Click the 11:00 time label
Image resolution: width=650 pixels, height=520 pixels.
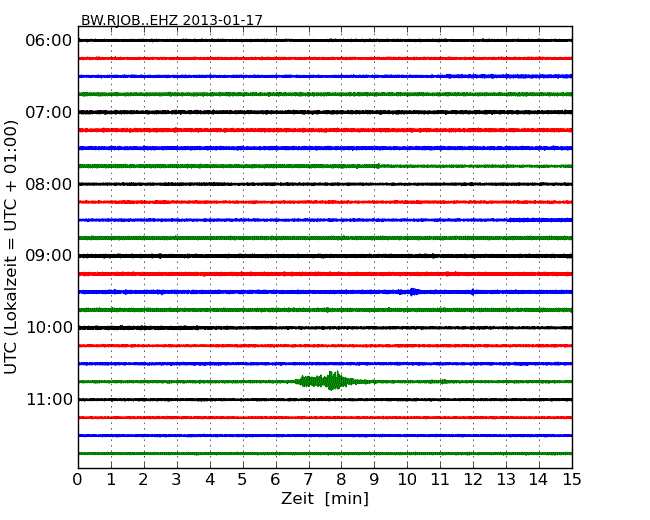pyautogui.click(x=49, y=399)
